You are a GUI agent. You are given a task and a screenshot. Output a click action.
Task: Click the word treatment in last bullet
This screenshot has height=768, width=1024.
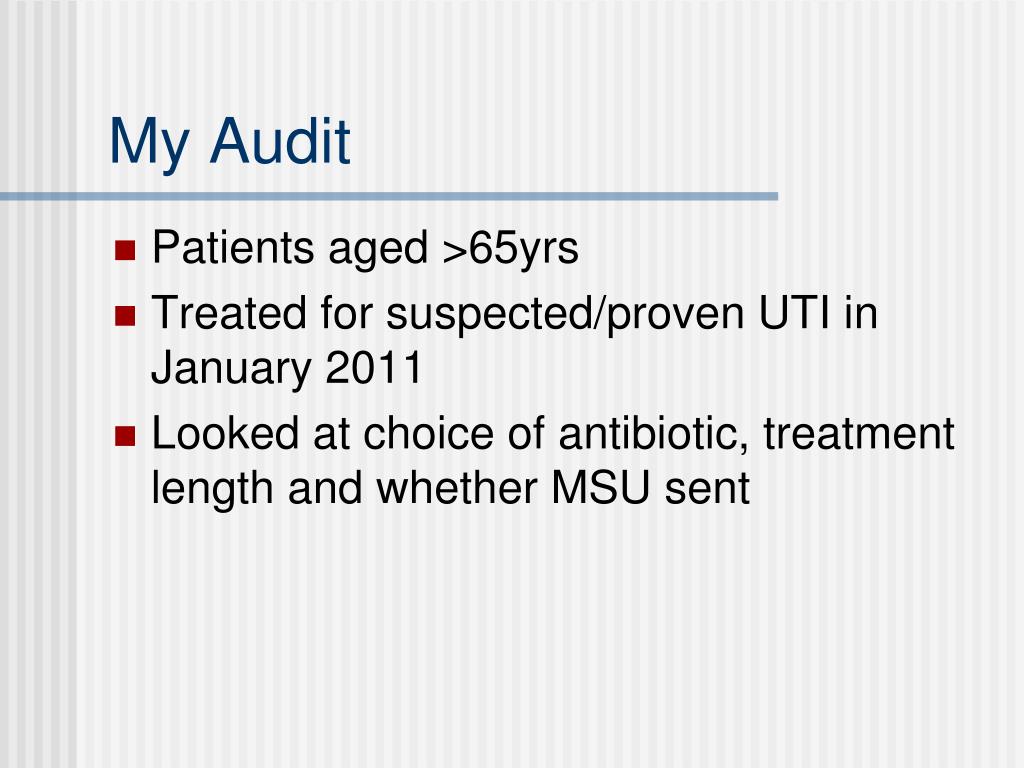tap(859, 434)
